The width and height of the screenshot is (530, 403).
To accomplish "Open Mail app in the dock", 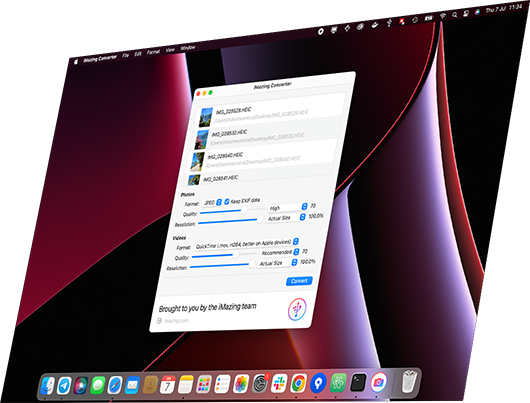I will pyautogui.click(x=132, y=385).
